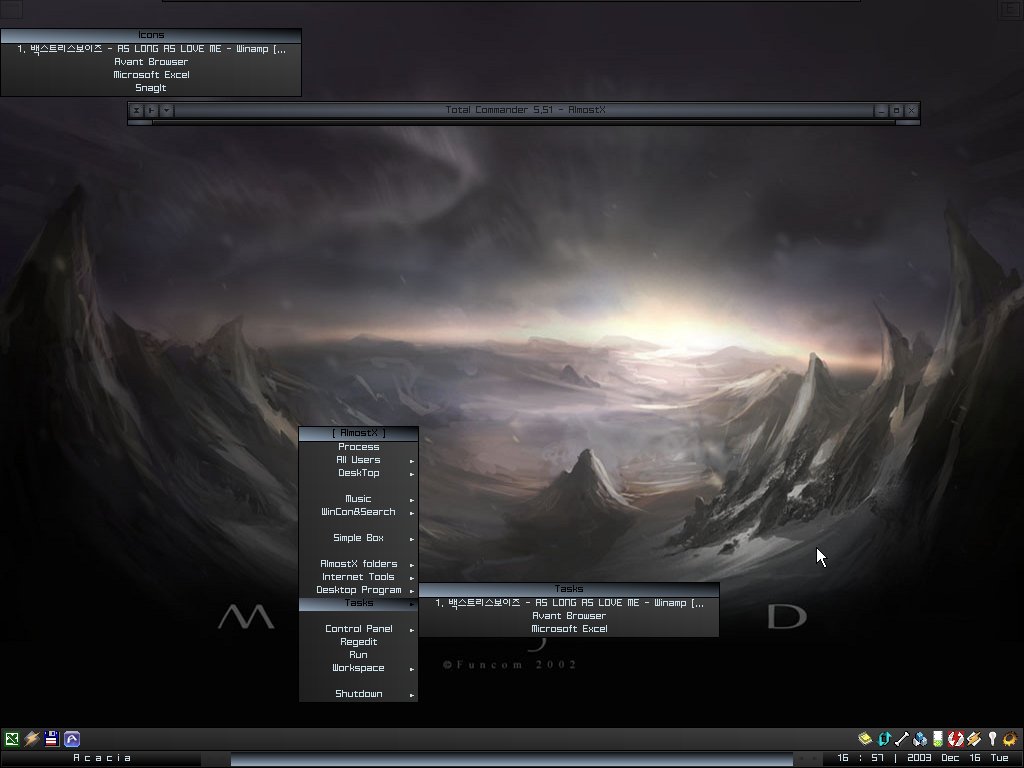Click the orange gear tray icon
Viewport: 1024px width, 768px height.
click(x=1010, y=739)
